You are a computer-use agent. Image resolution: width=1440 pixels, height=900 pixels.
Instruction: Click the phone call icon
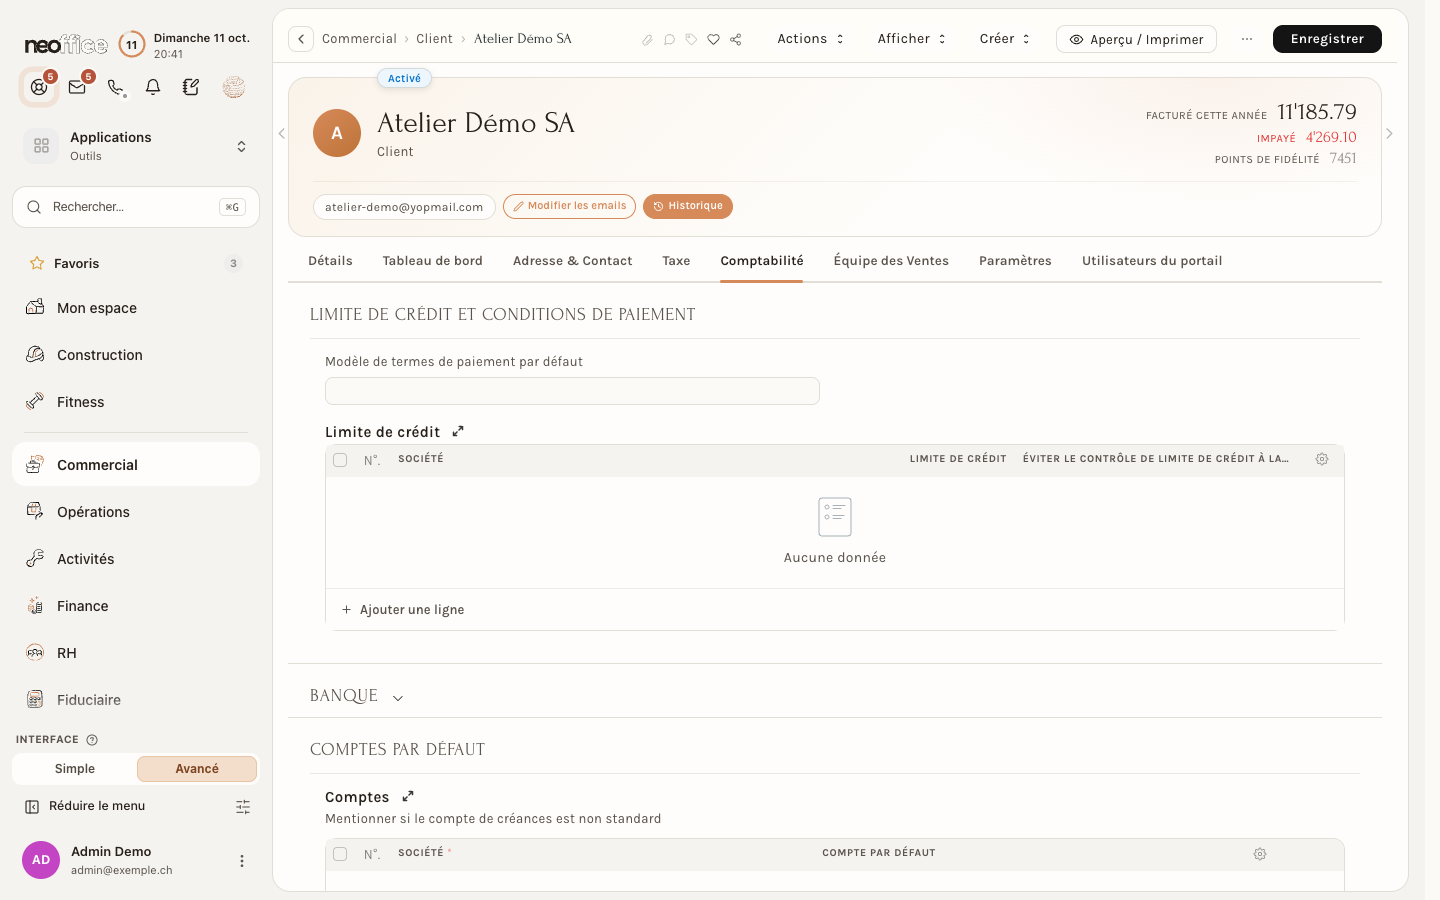pyautogui.click(x=116, y=87)
